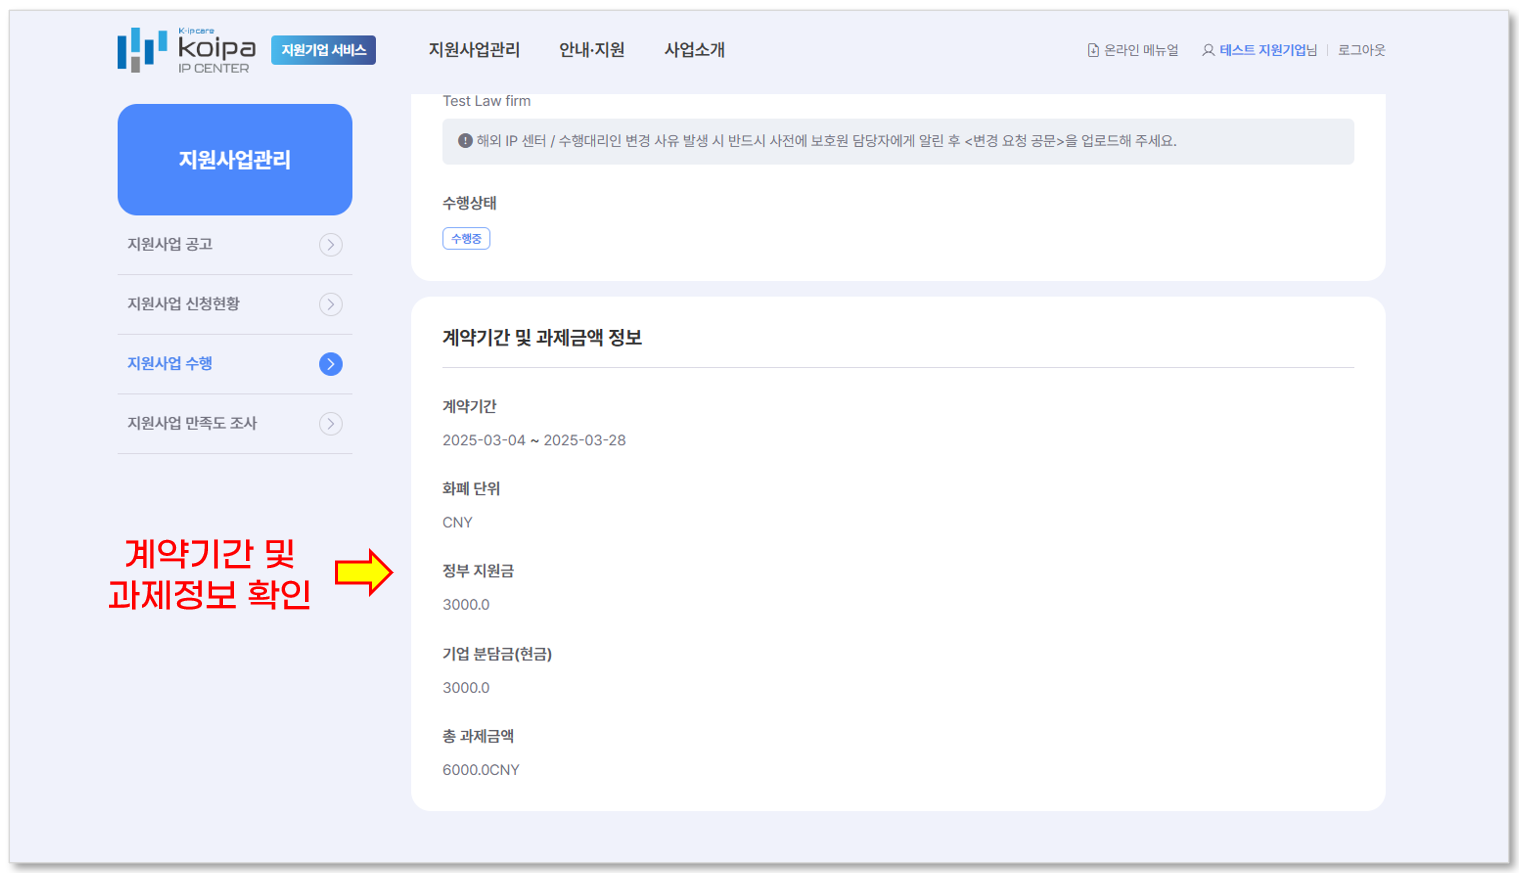Image resolution: width=1519 pixels, height=873 pixels.
Task: Click the koipa IP CENTER logo
Action: point(186,50)
